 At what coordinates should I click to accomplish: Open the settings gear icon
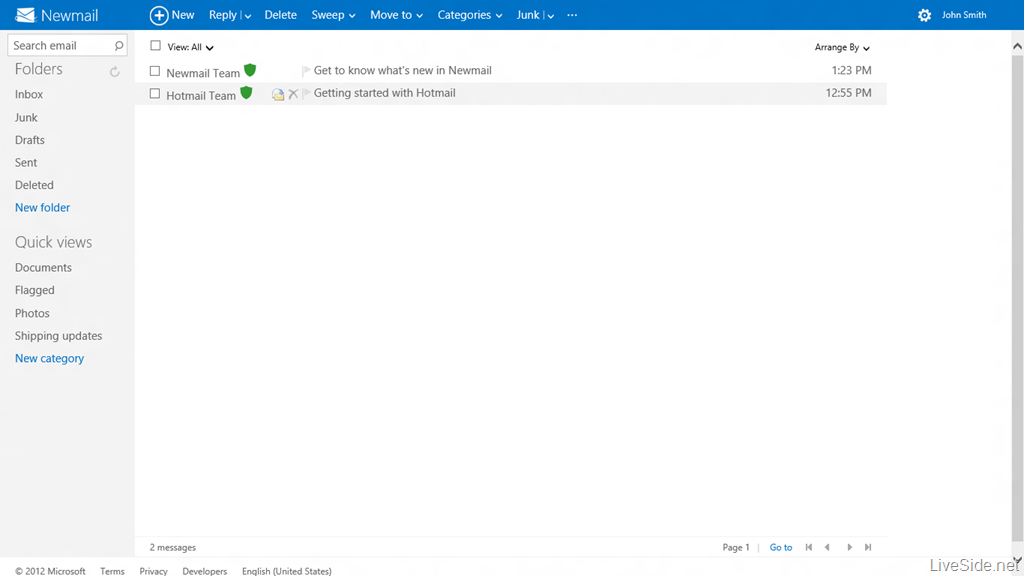[924, 15]
